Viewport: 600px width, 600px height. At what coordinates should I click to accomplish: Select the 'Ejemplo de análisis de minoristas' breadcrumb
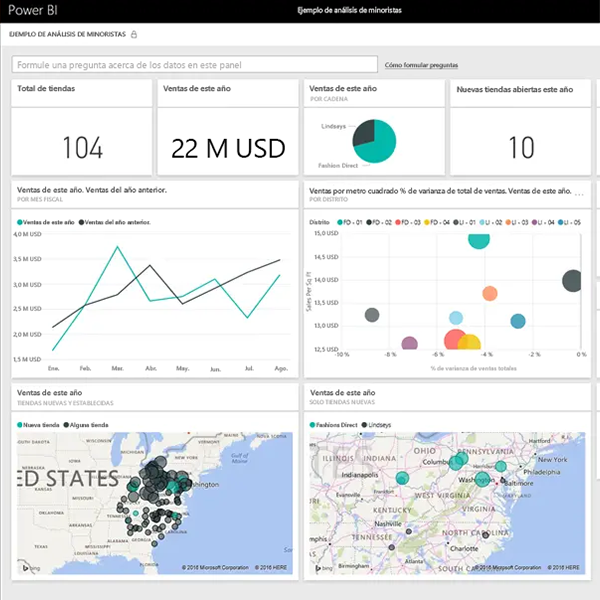point(68,34)
